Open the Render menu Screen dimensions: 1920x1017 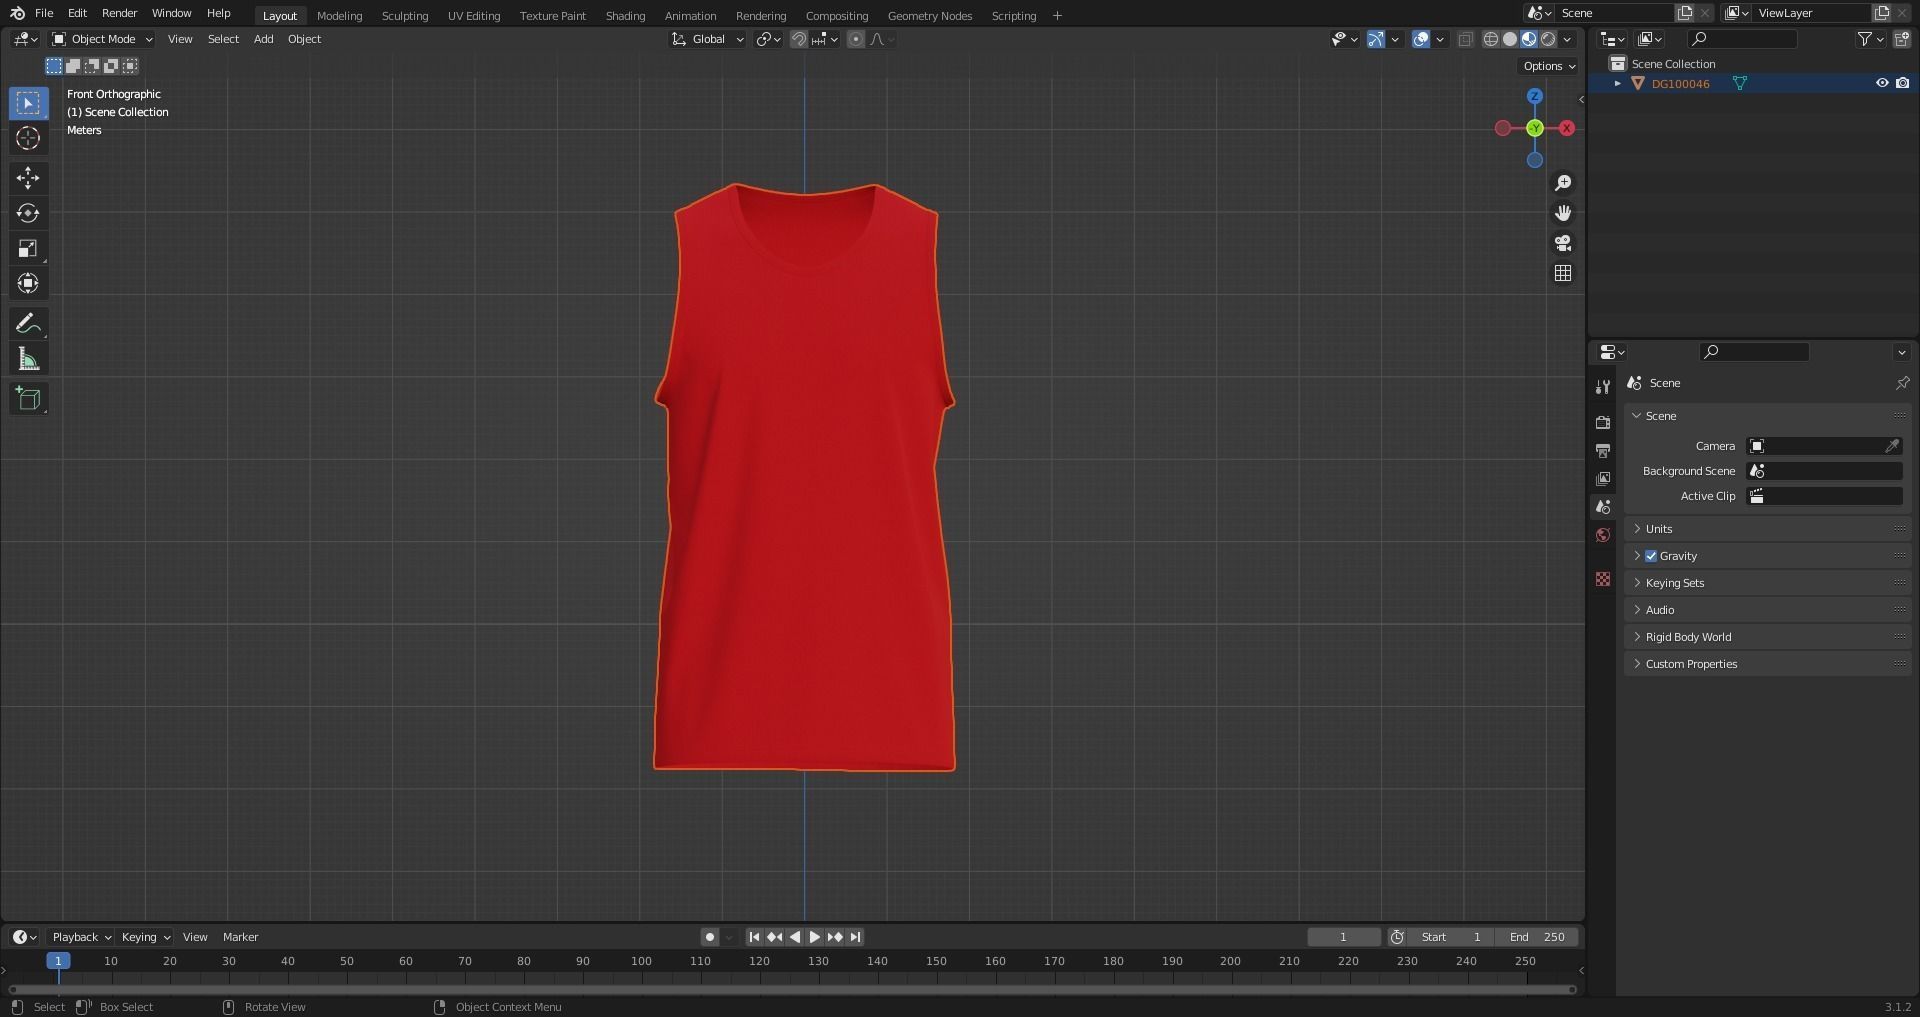tap(119, 13)
